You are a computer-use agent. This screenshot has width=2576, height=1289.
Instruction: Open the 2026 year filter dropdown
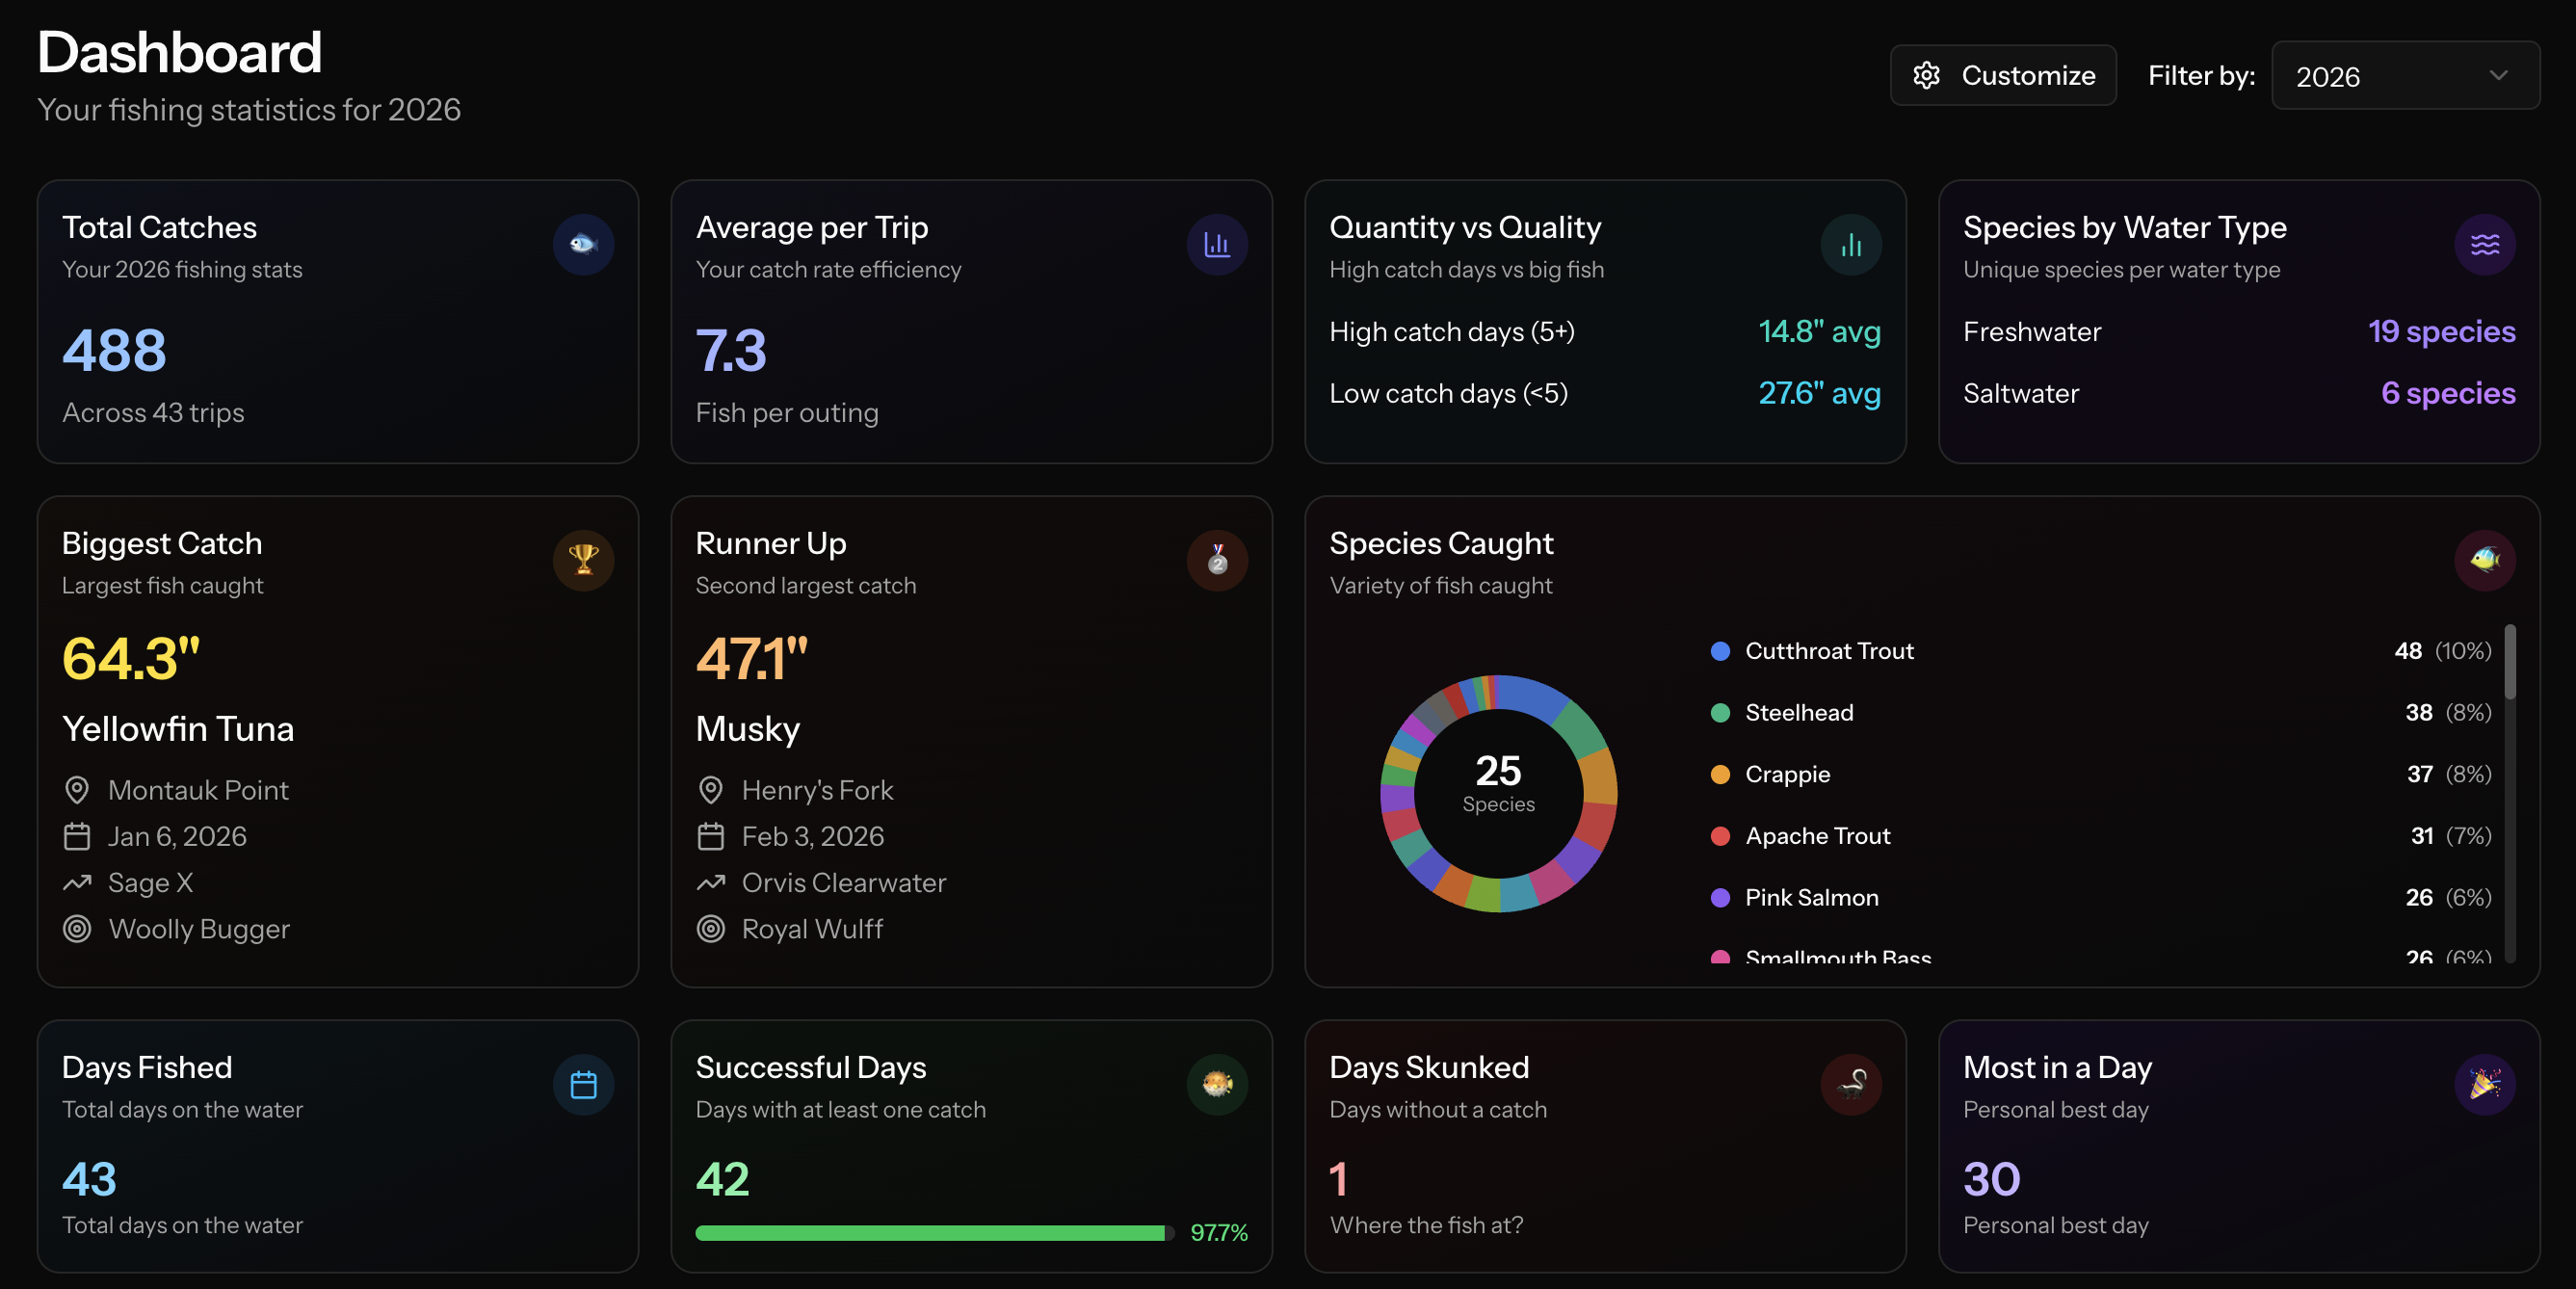tap(2404, 75)
